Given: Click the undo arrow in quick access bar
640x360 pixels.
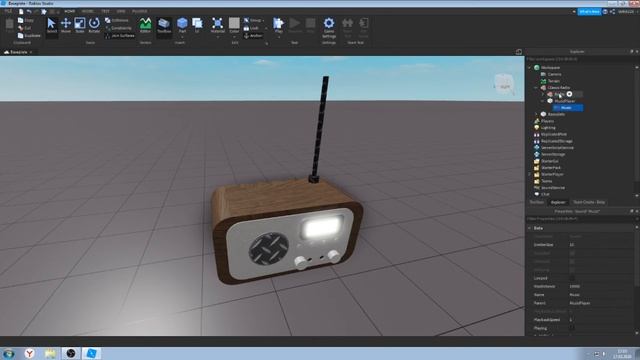Looking at the screenshot, I should (29, 11).
